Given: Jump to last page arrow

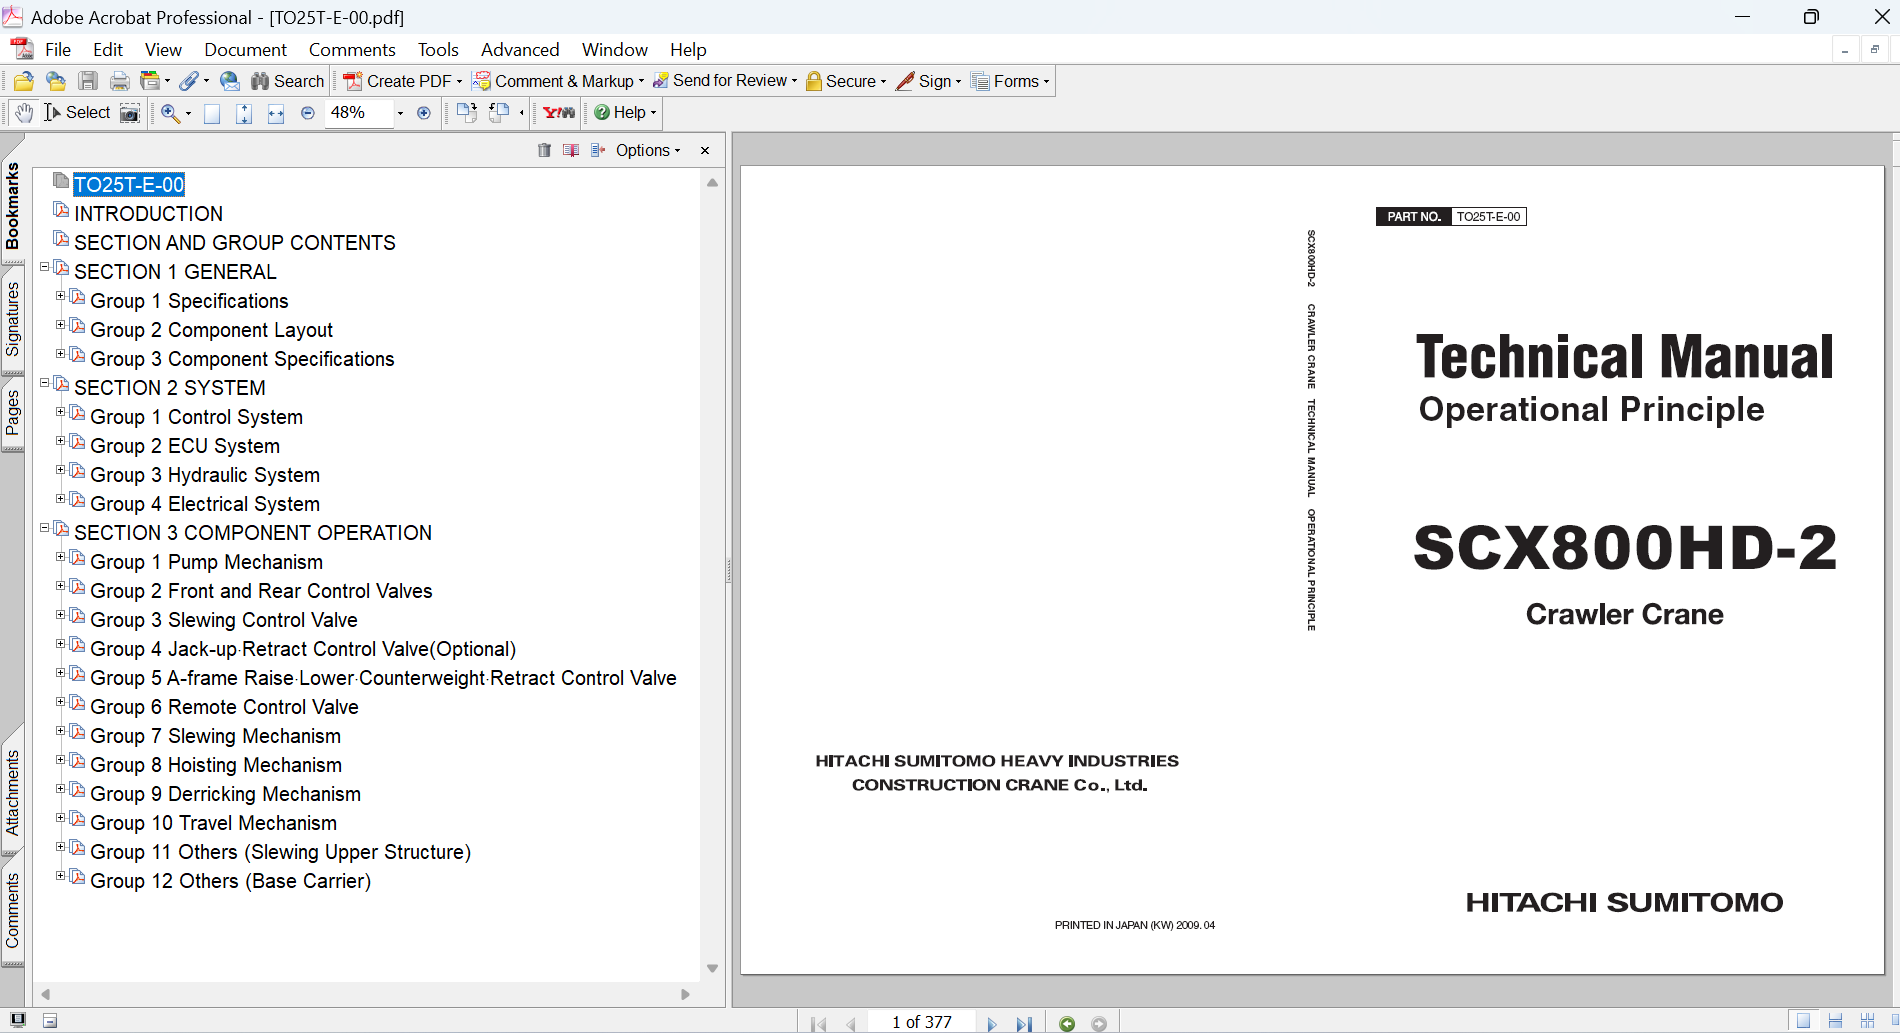Looking at the screenshot, I should coord(1024,1023).
